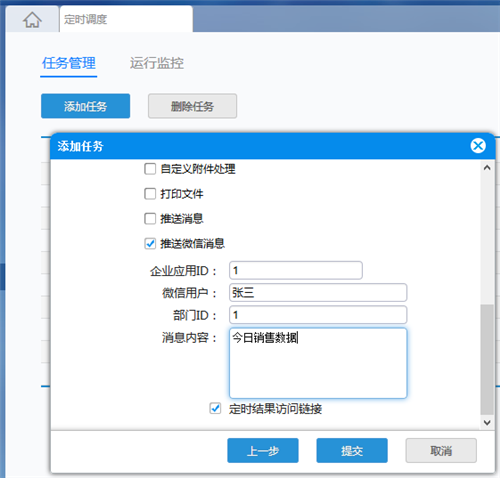Screen dimensions: 500x478
Task: Click the dialog scrollbar up arrow
Action: (x=487, y=168)
